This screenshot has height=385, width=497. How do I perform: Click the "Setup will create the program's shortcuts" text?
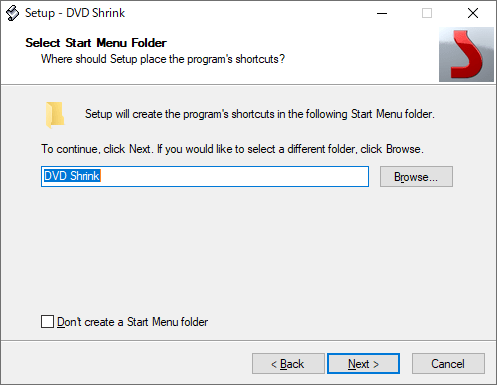point(260,114)
